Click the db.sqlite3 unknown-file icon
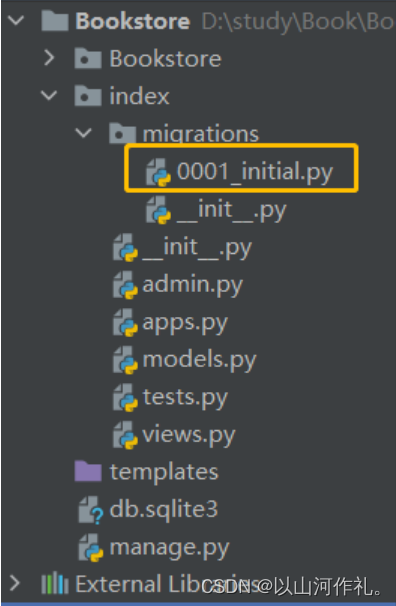This screenshot has width=396, height=606. click(91, 510)
